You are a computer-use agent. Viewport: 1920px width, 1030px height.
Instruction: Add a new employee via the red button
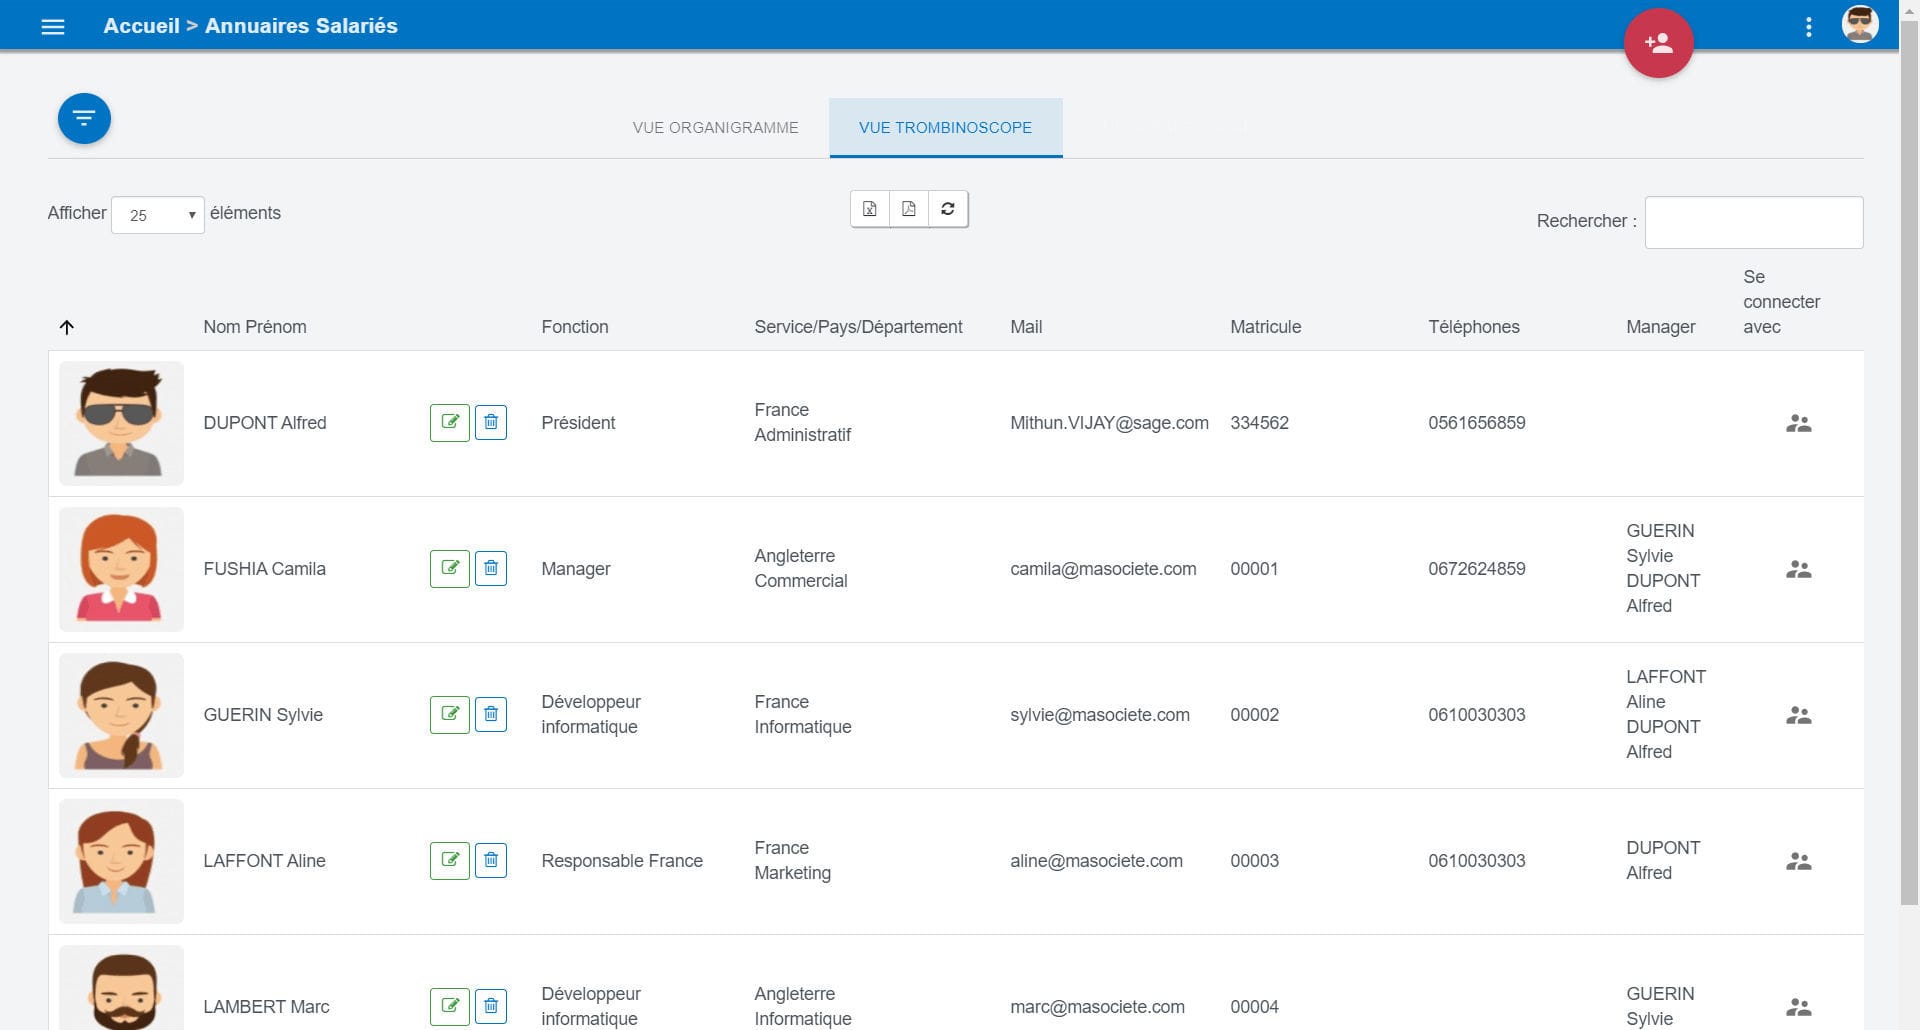point(1658,42)
